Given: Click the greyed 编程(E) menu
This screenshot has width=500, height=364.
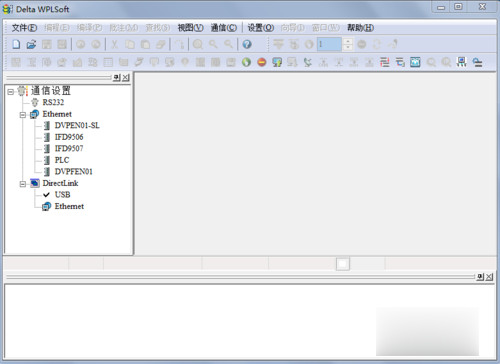Looking at the screenshot, I should click(57, 28).
